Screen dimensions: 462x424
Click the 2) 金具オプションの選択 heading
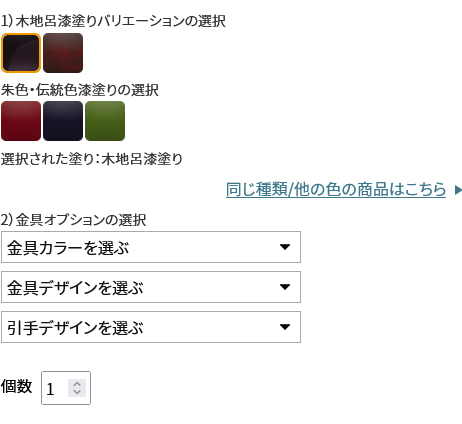[73, 220]
